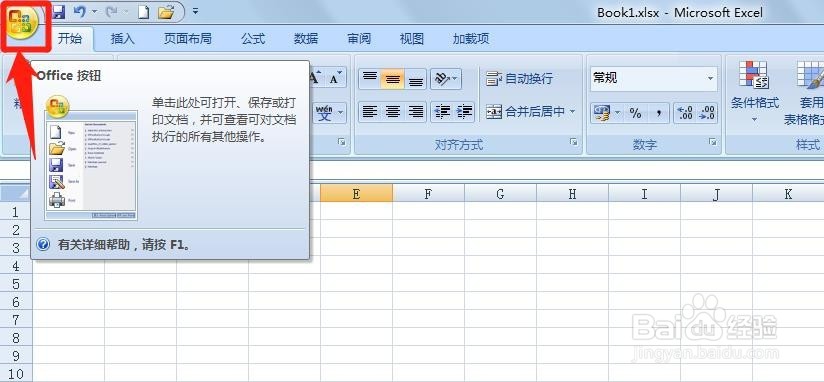
Task: Go to the 数据 tab
Action: (306, 38)
